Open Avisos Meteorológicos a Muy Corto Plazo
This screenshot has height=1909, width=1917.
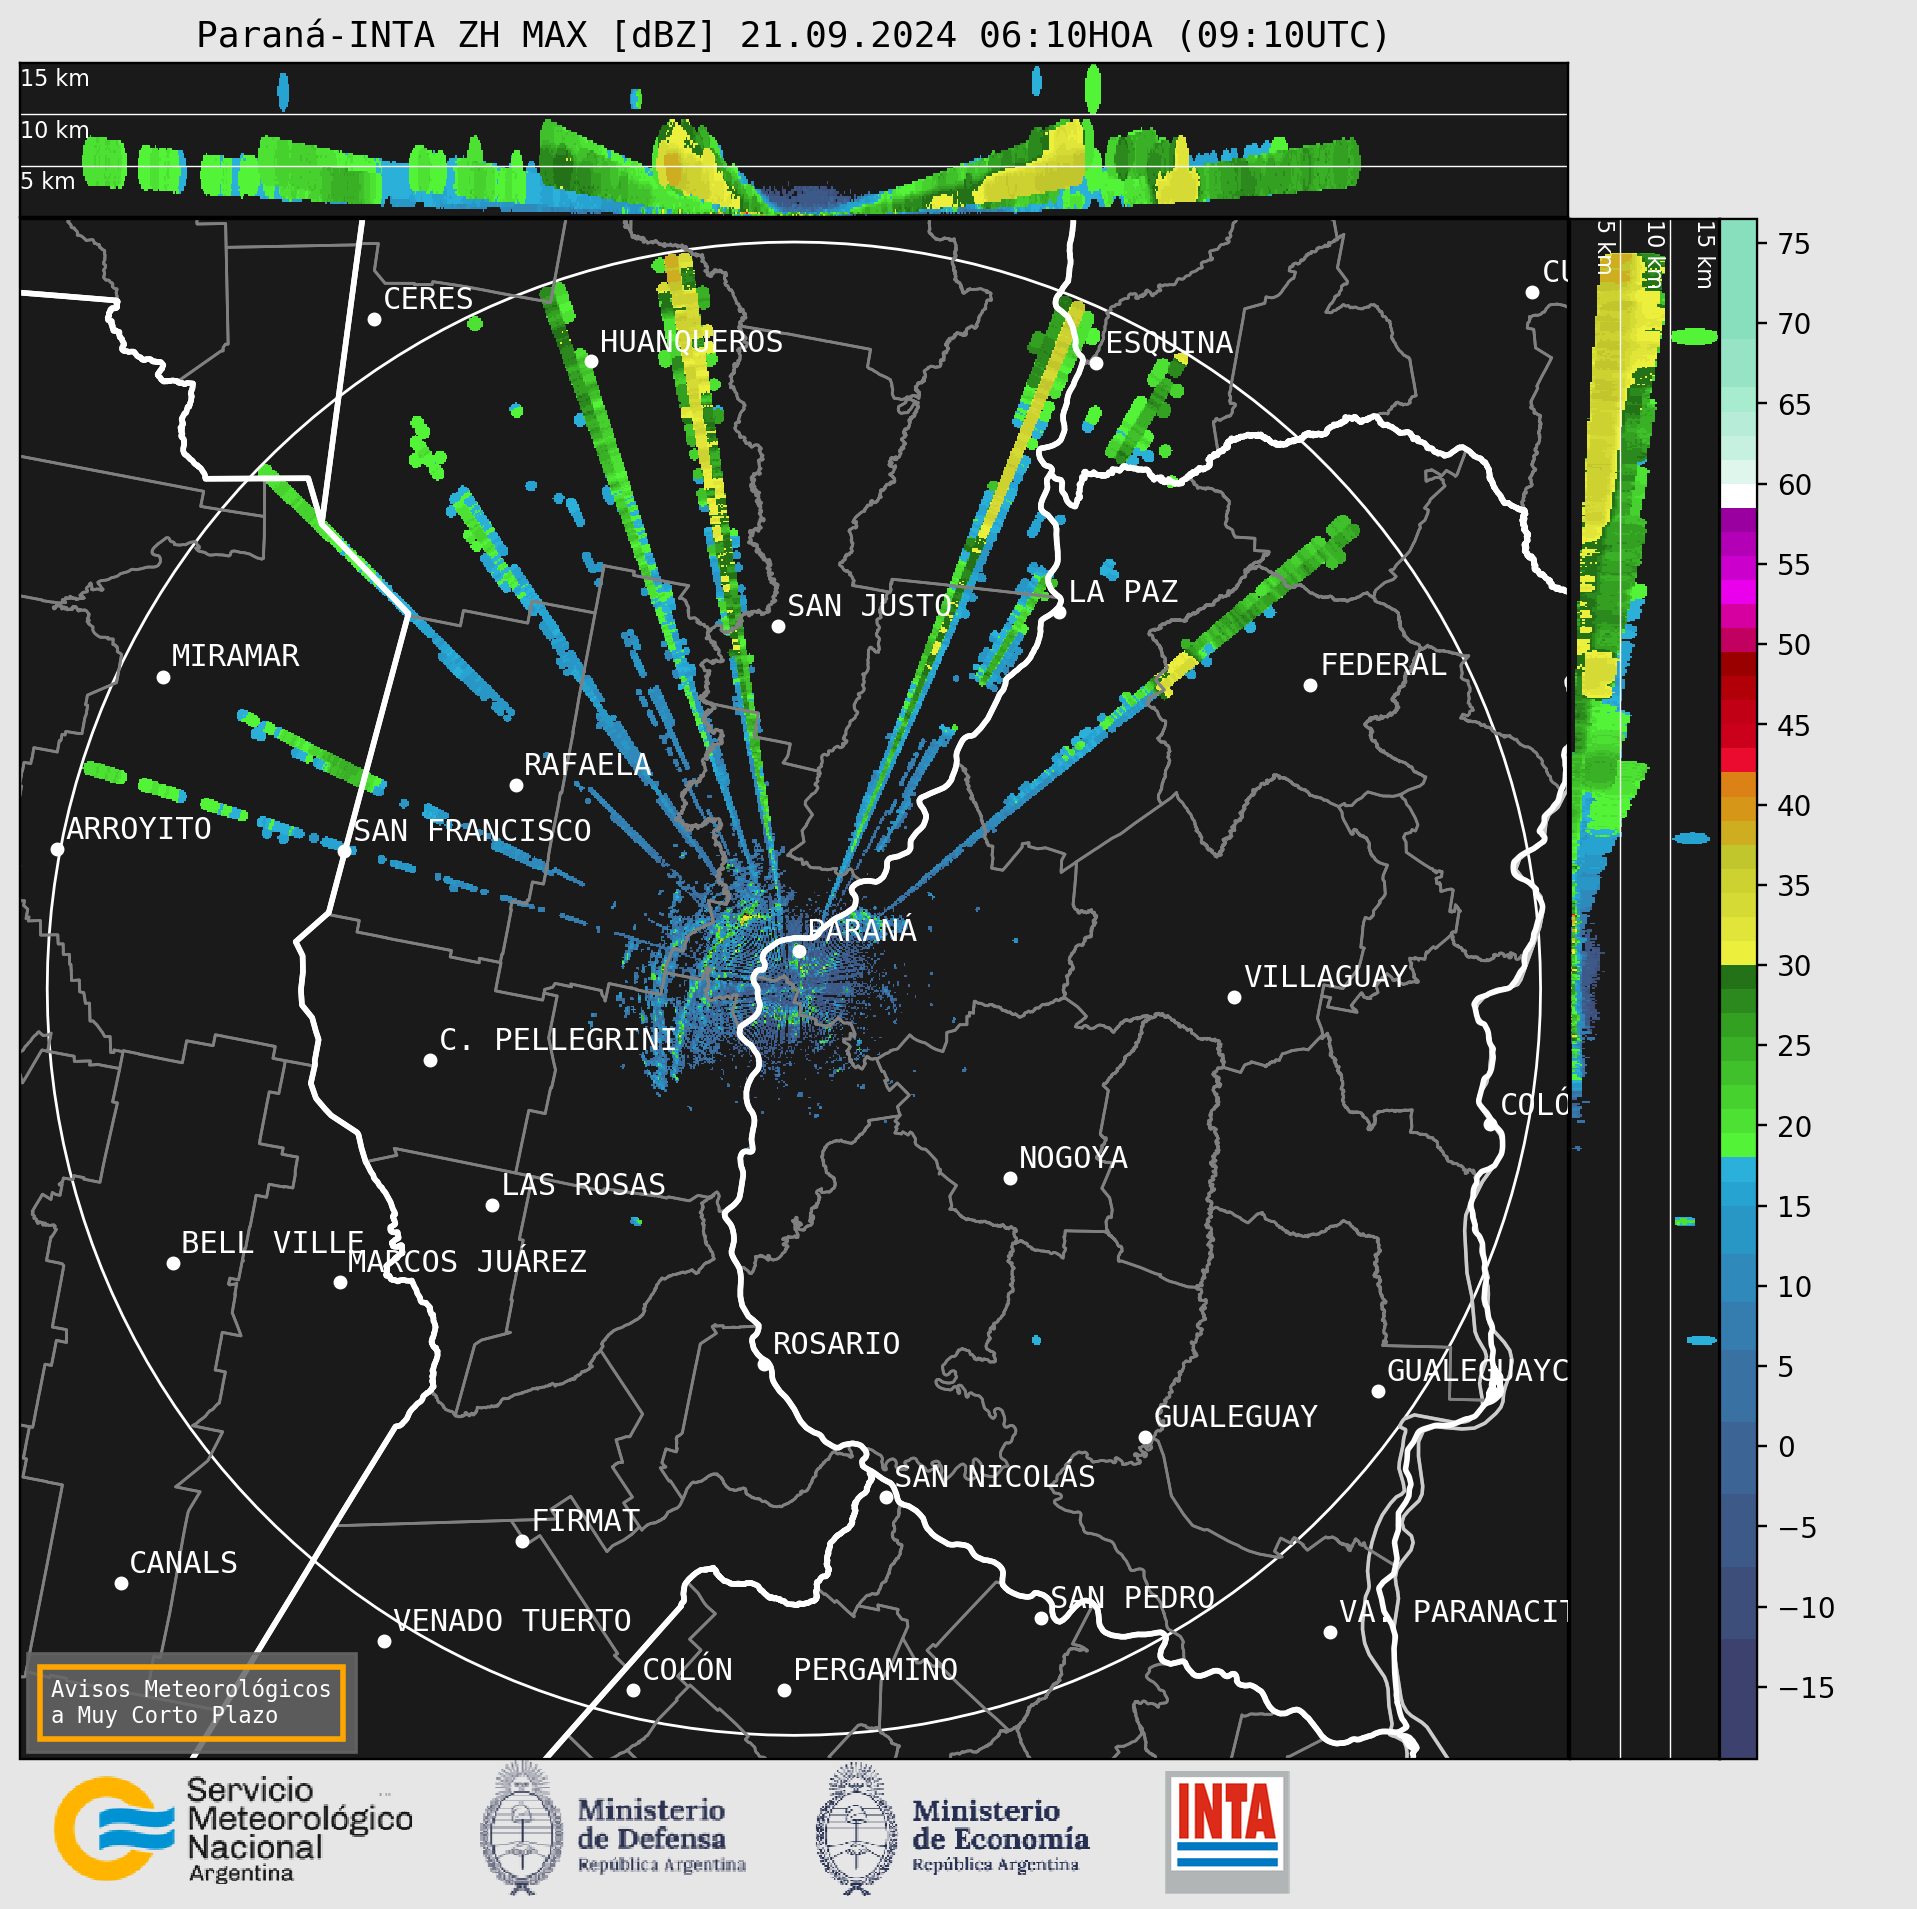coord(191,1702)
